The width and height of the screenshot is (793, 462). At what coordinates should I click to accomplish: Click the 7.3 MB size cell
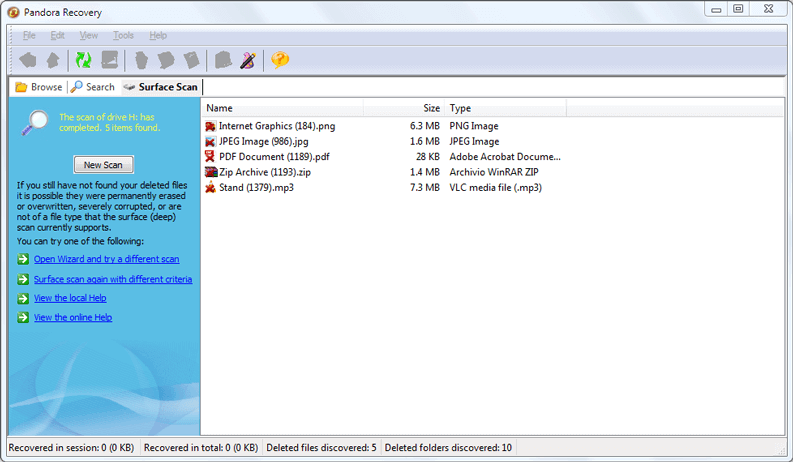click(x=424, y=188)
